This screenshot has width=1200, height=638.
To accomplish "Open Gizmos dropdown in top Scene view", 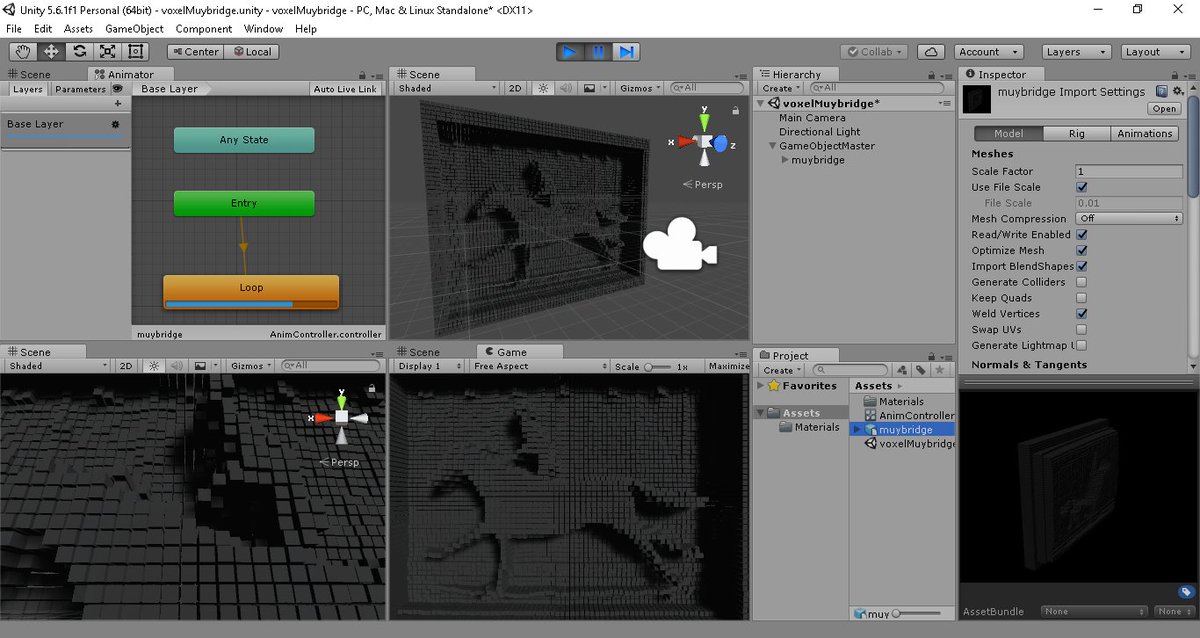I will pos(639,88).
